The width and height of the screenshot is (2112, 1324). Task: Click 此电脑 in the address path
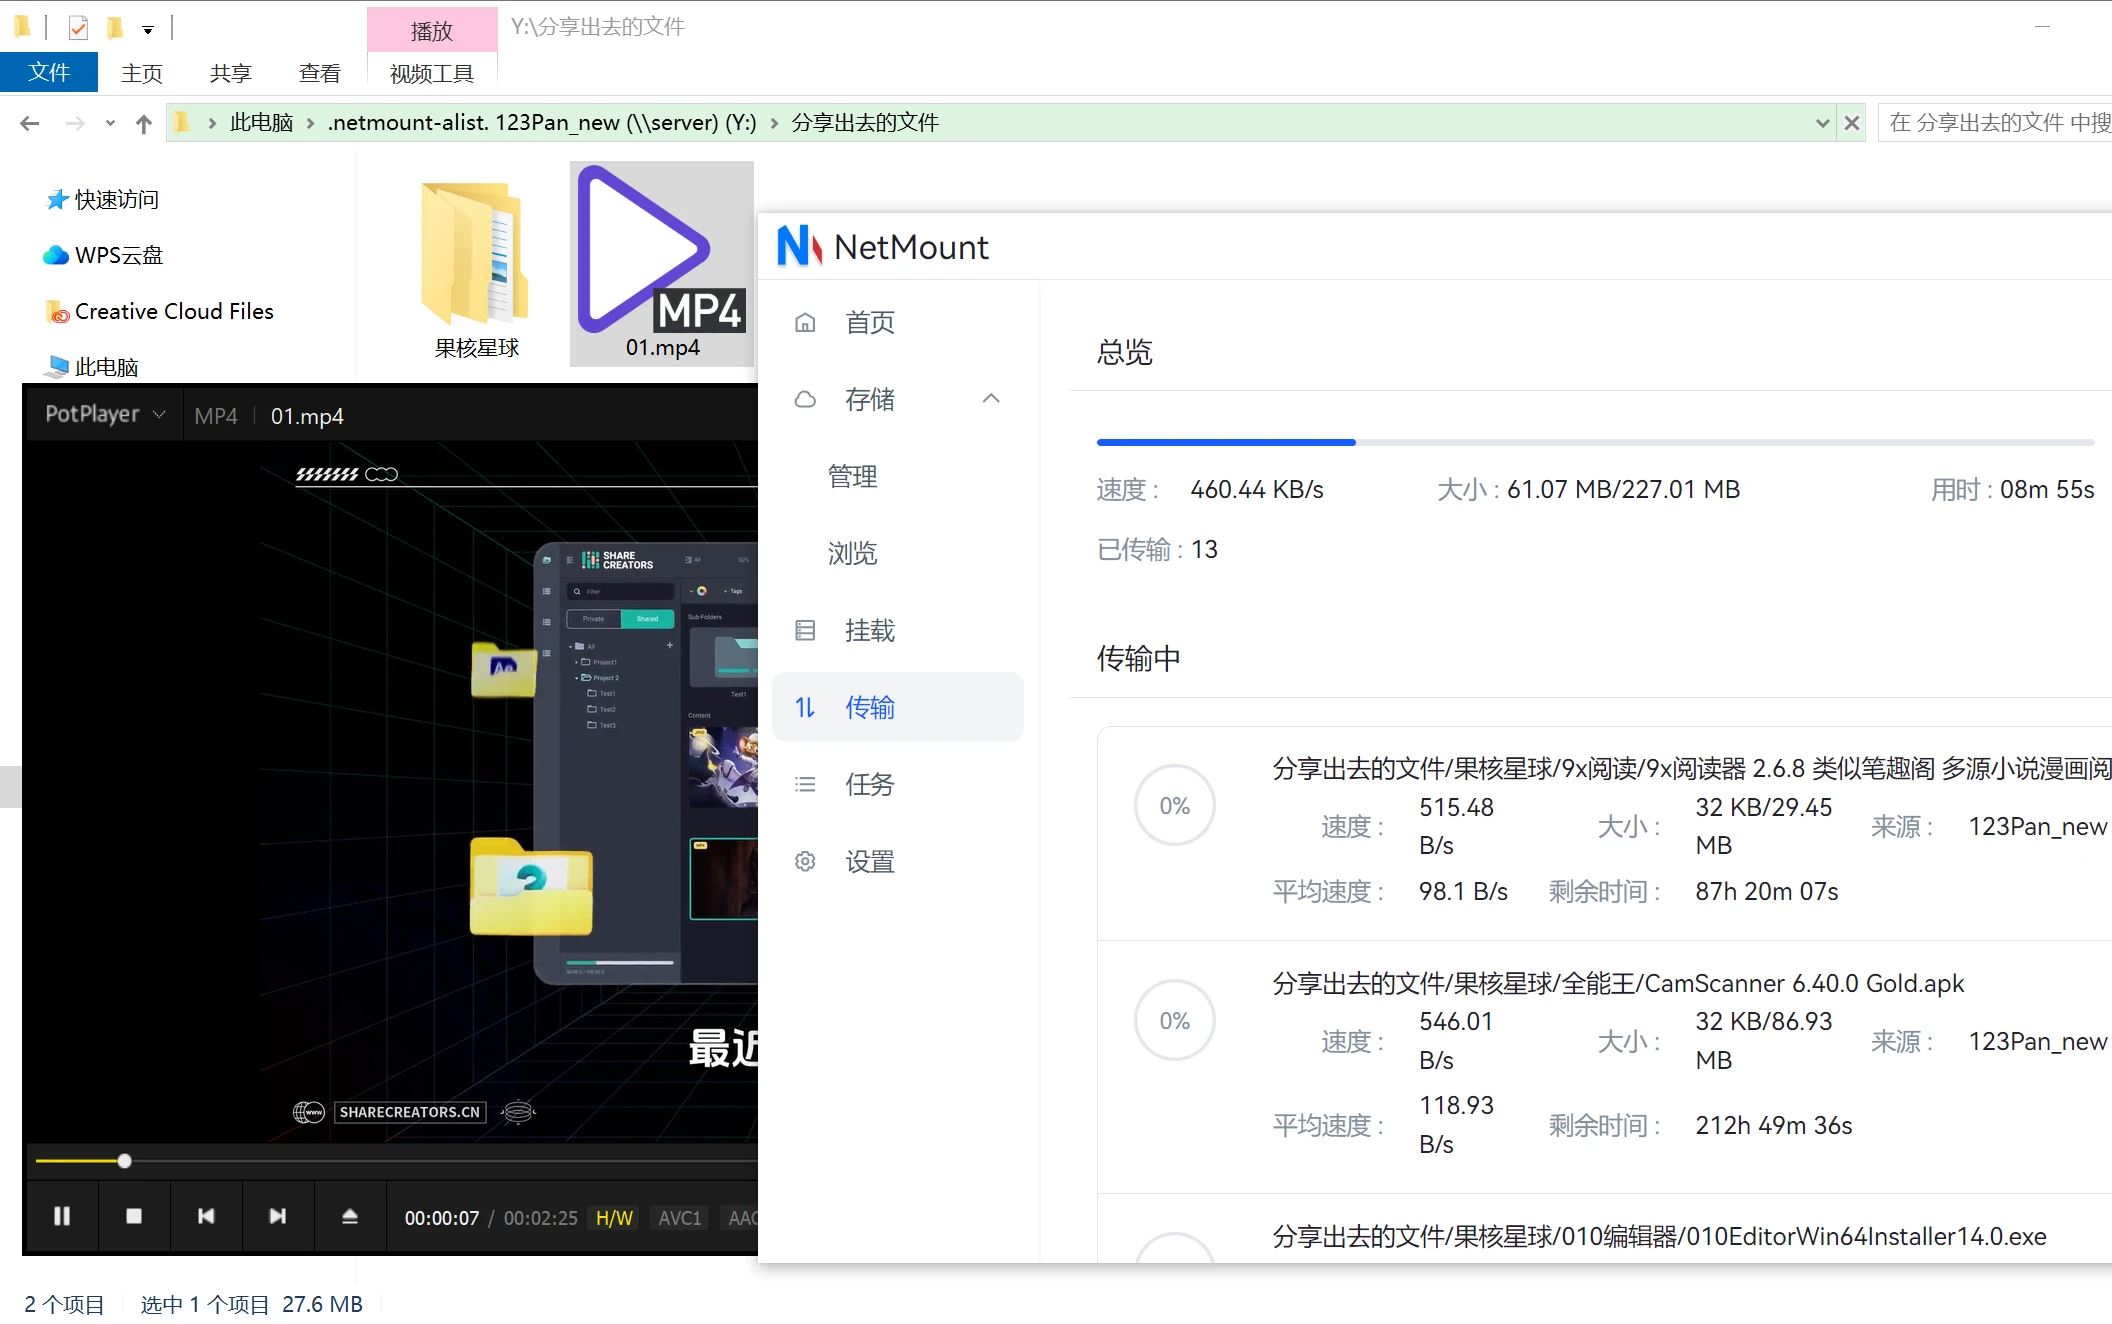[x=262, y=122]
